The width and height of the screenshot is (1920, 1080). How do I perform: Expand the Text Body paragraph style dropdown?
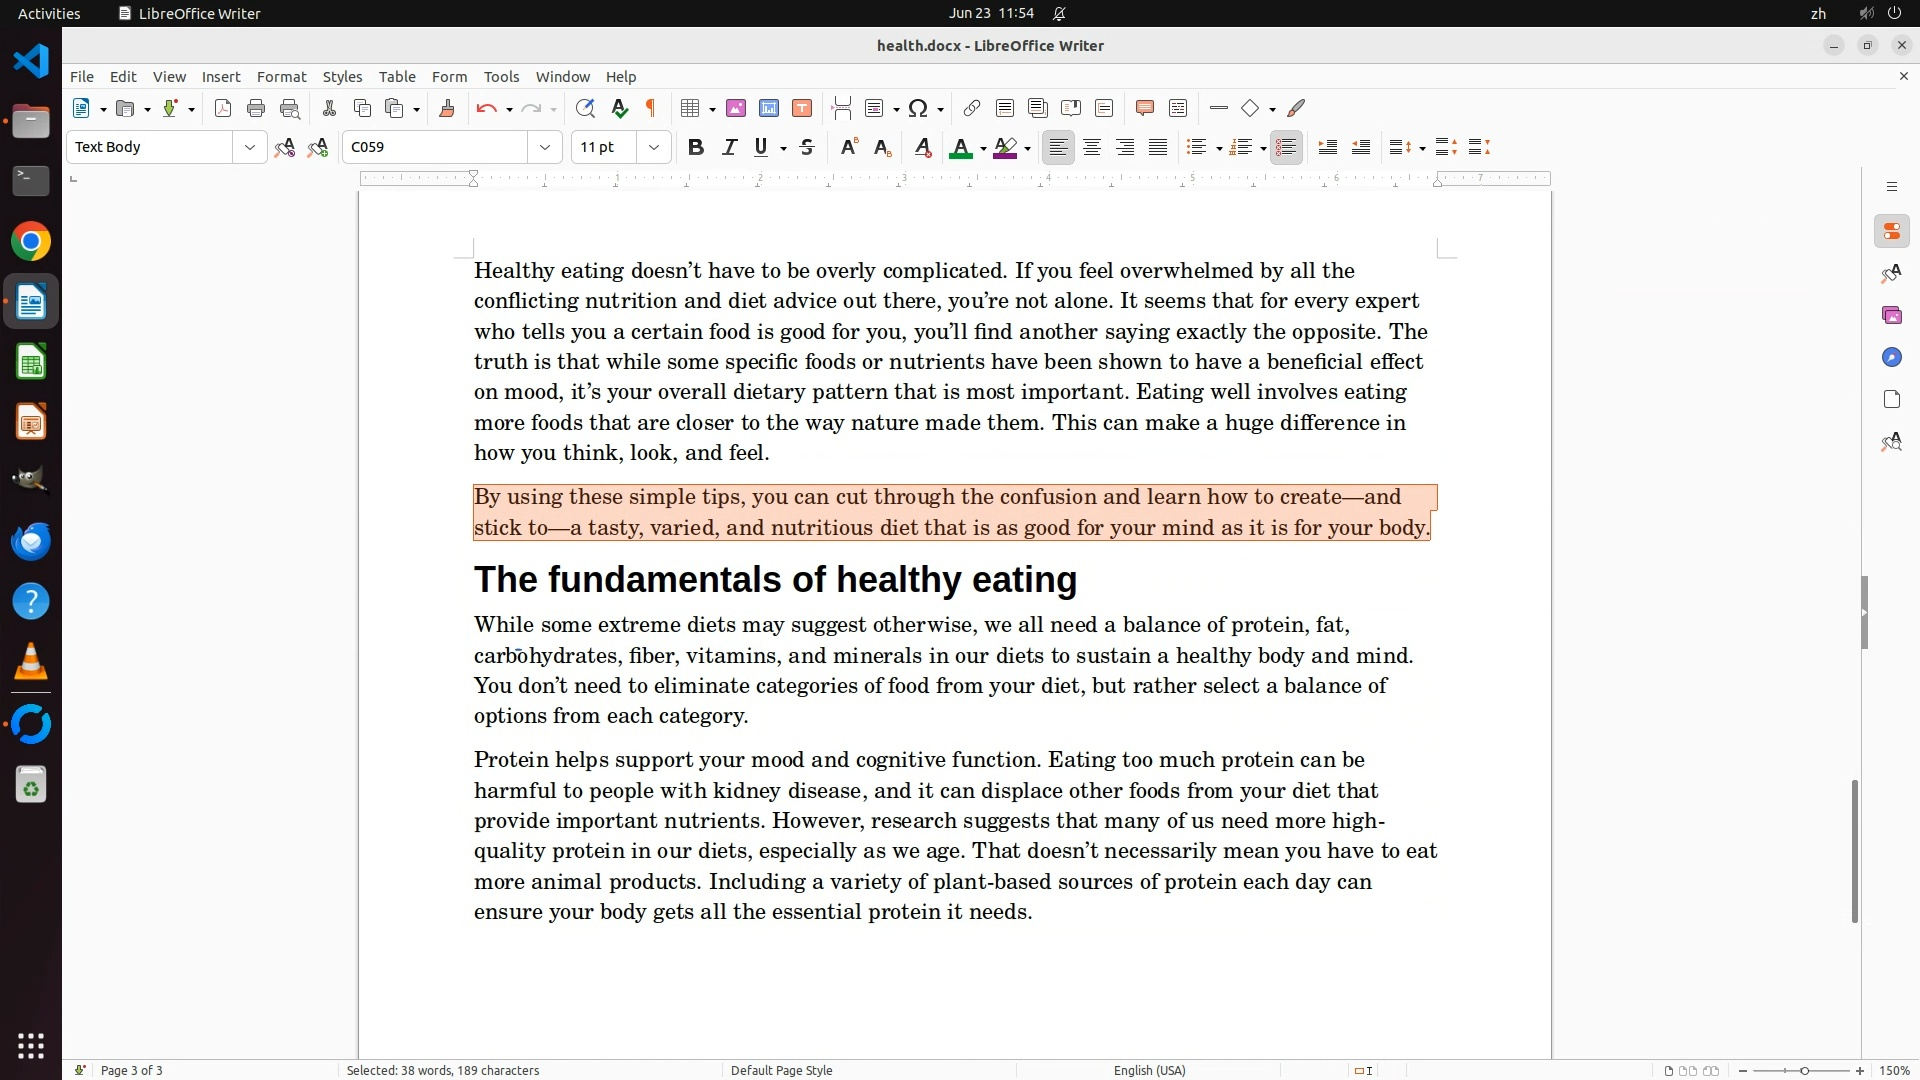(x=249, y=147)
